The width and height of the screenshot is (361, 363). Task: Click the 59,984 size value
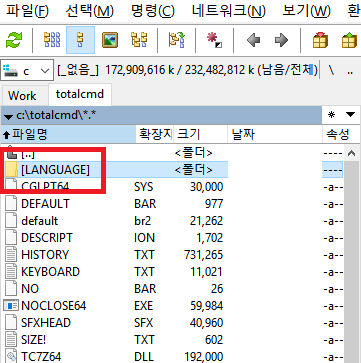pos(206,306)
